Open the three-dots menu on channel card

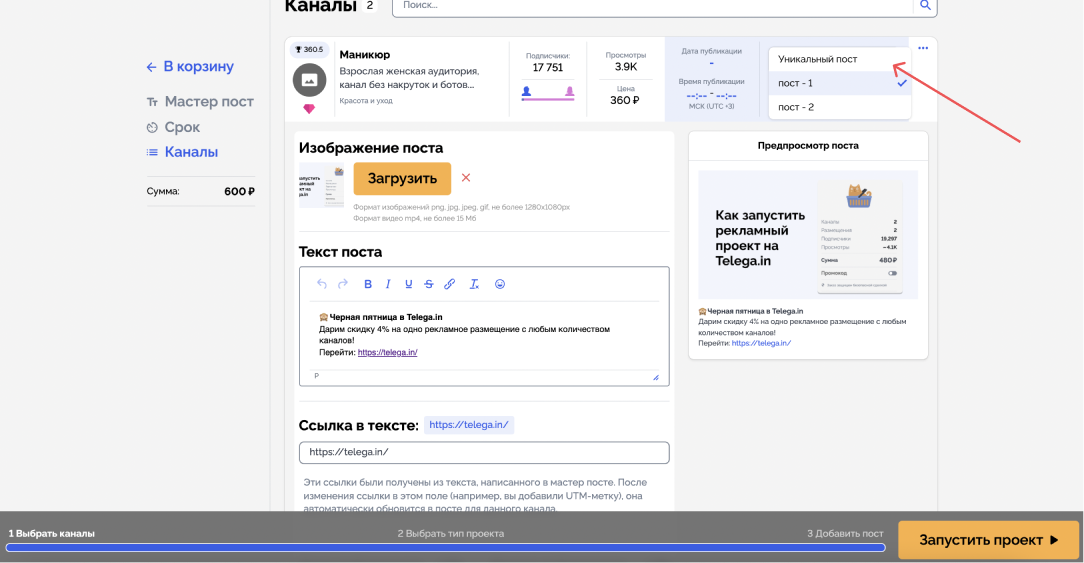point(923,48)
